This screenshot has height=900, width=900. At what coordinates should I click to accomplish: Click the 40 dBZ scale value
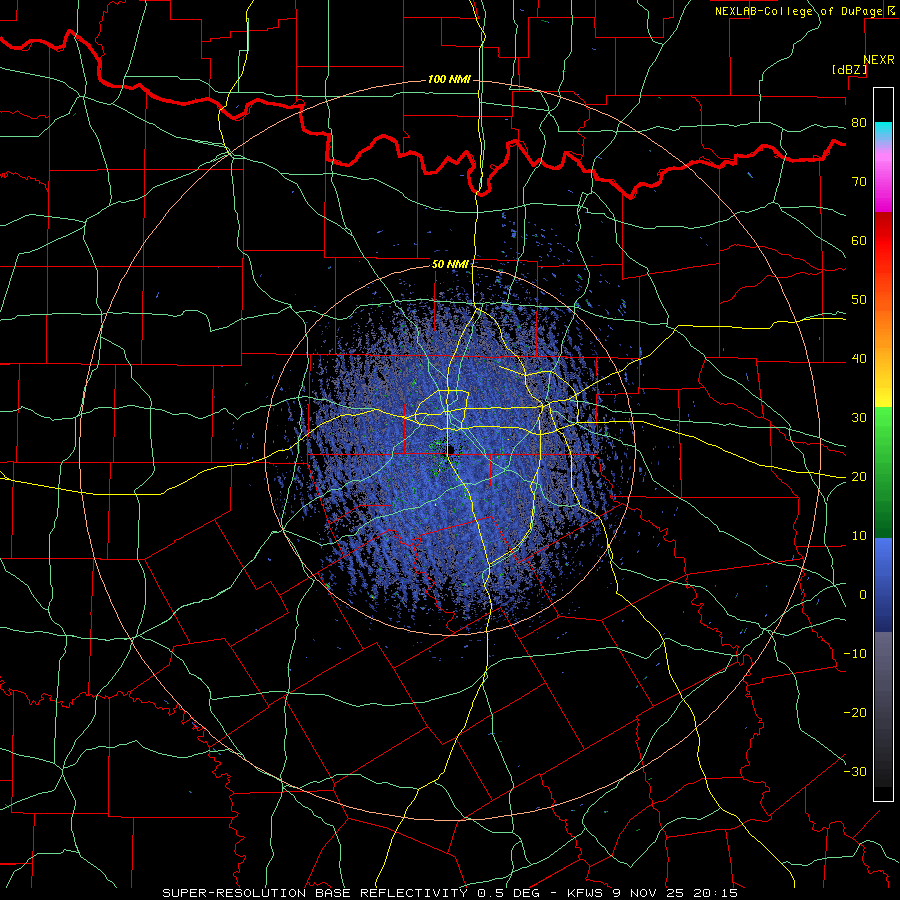859,359
